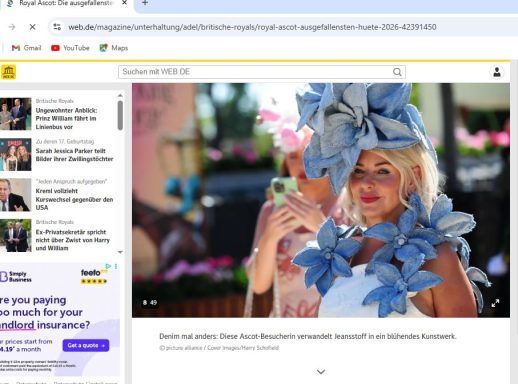This screenshot has height=384, width=518.
Task: Open a new browser tab
Action: click(x=145, y=3)
